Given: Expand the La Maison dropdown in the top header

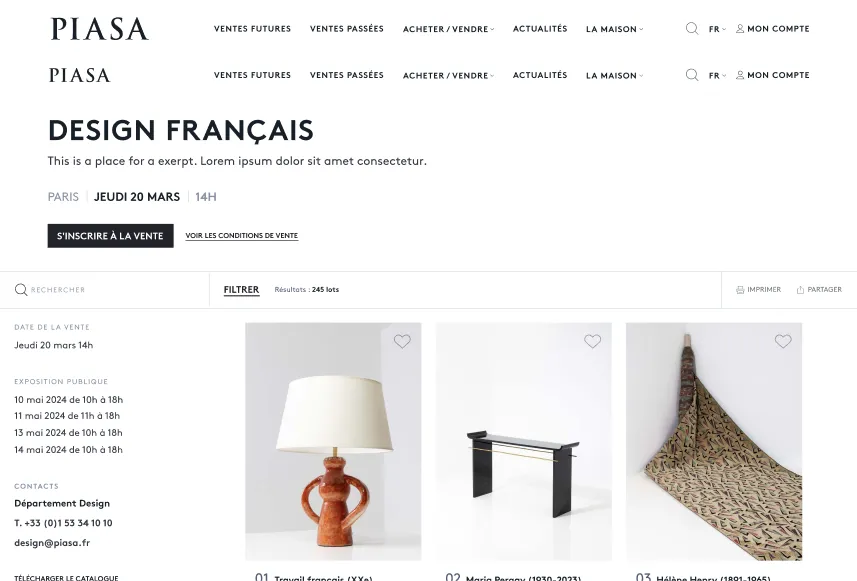Looking at the screenshot, I should coord(614,29).
